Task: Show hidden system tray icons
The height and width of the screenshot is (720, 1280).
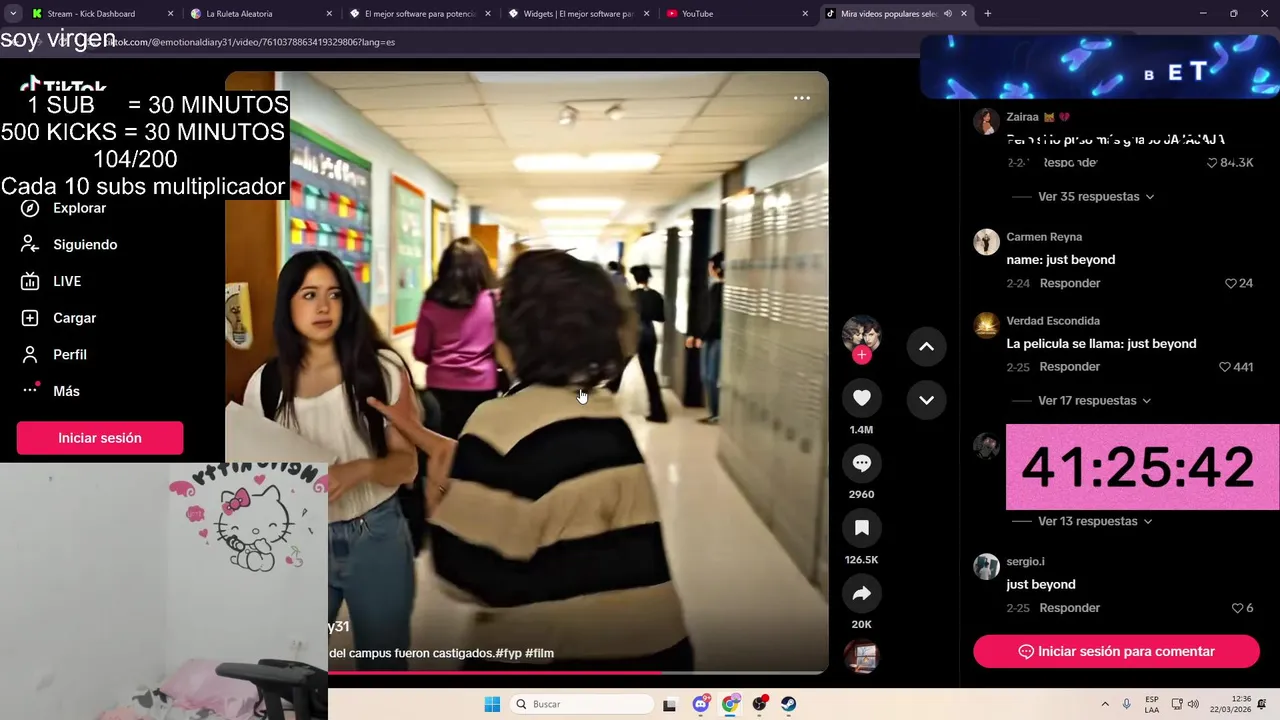Action: point(1105,704)
